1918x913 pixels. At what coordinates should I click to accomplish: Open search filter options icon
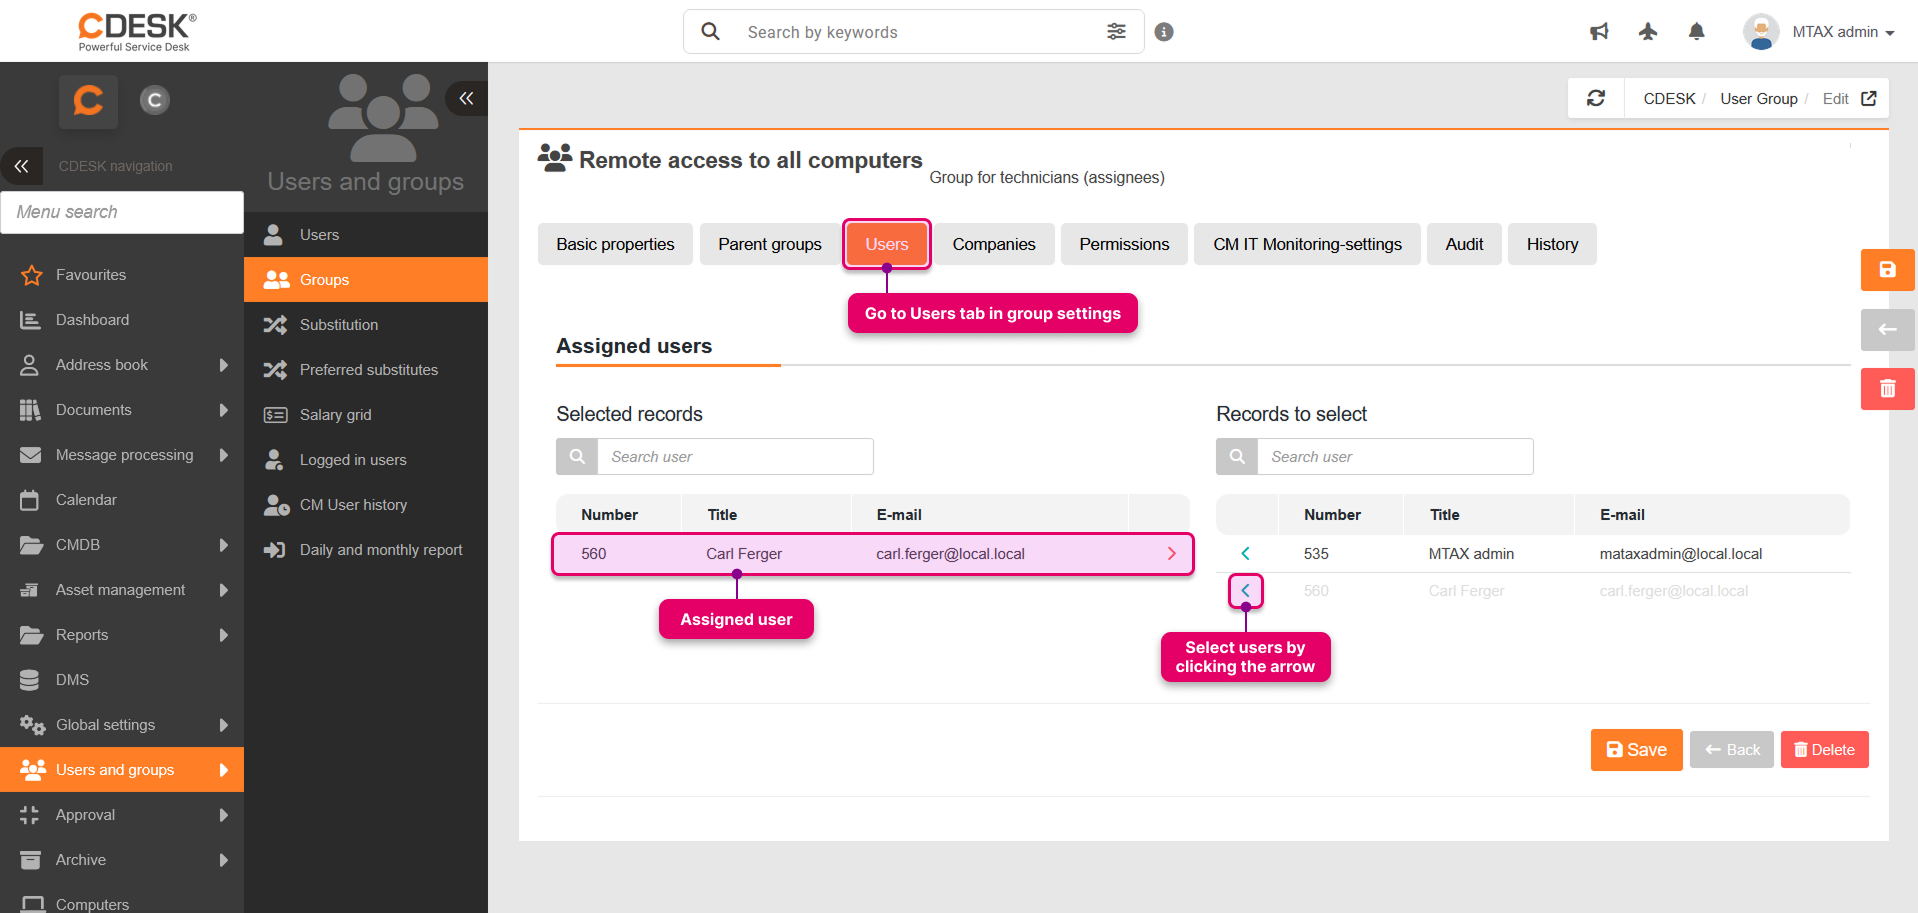[1116, 32]
